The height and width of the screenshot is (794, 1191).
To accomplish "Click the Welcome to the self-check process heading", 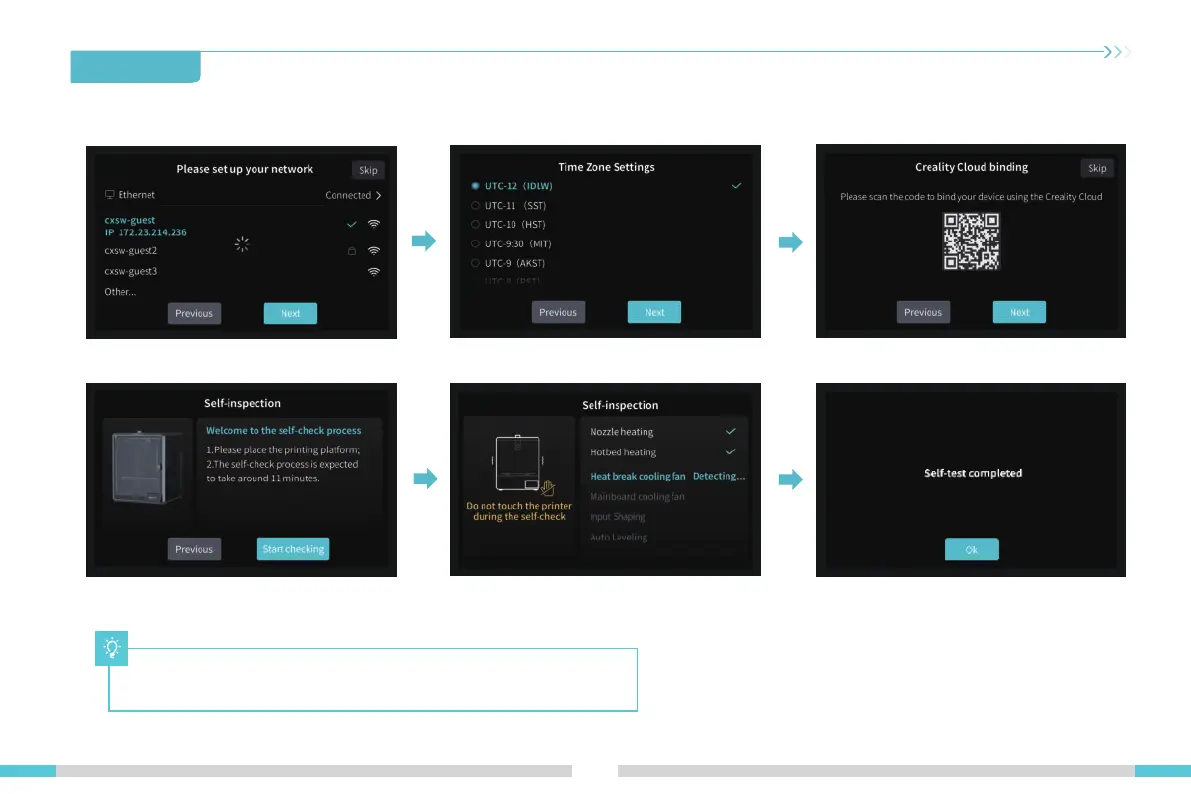I will click(283, 431).
